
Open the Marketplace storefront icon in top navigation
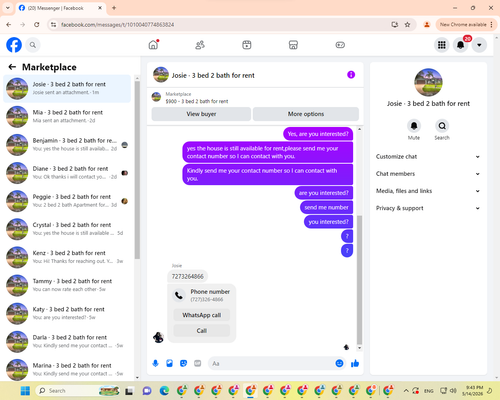pos(293,45)
